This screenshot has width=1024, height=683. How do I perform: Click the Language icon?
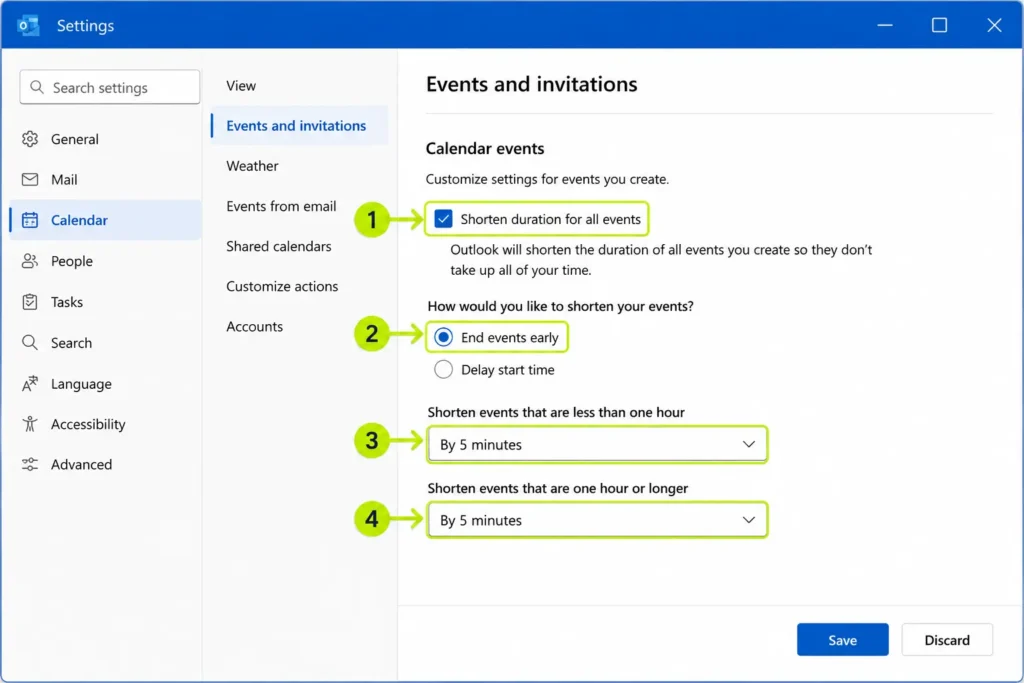30,383
